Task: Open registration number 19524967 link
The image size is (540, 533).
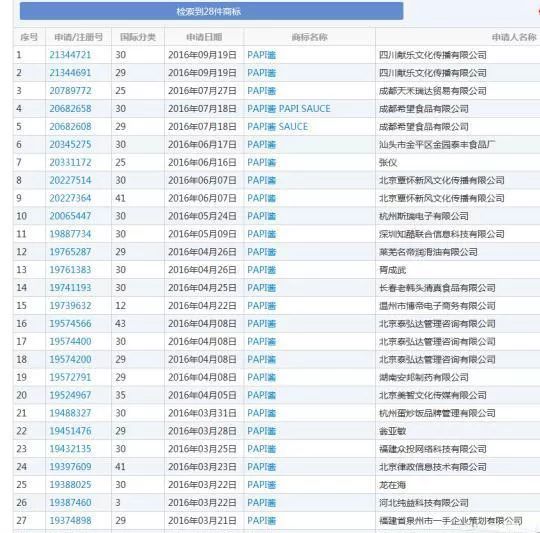Action: [70, 395]
